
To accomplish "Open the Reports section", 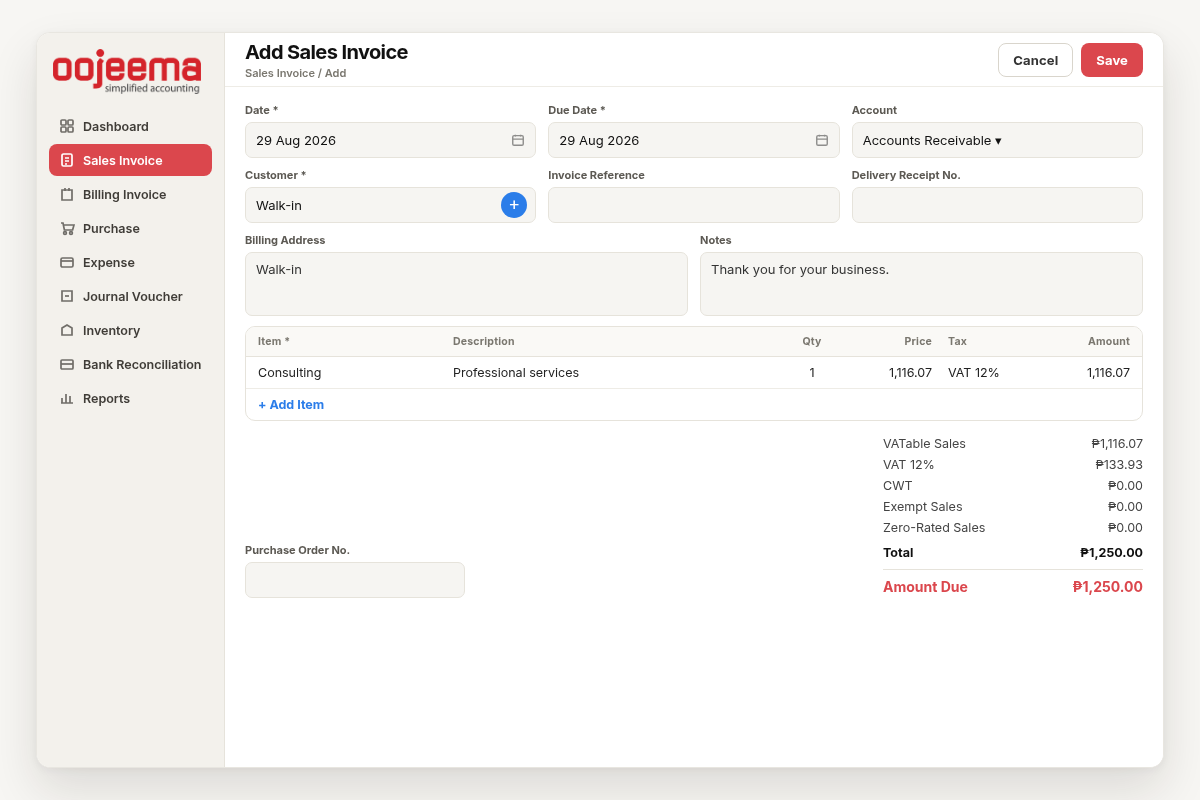I will [130, 398].
